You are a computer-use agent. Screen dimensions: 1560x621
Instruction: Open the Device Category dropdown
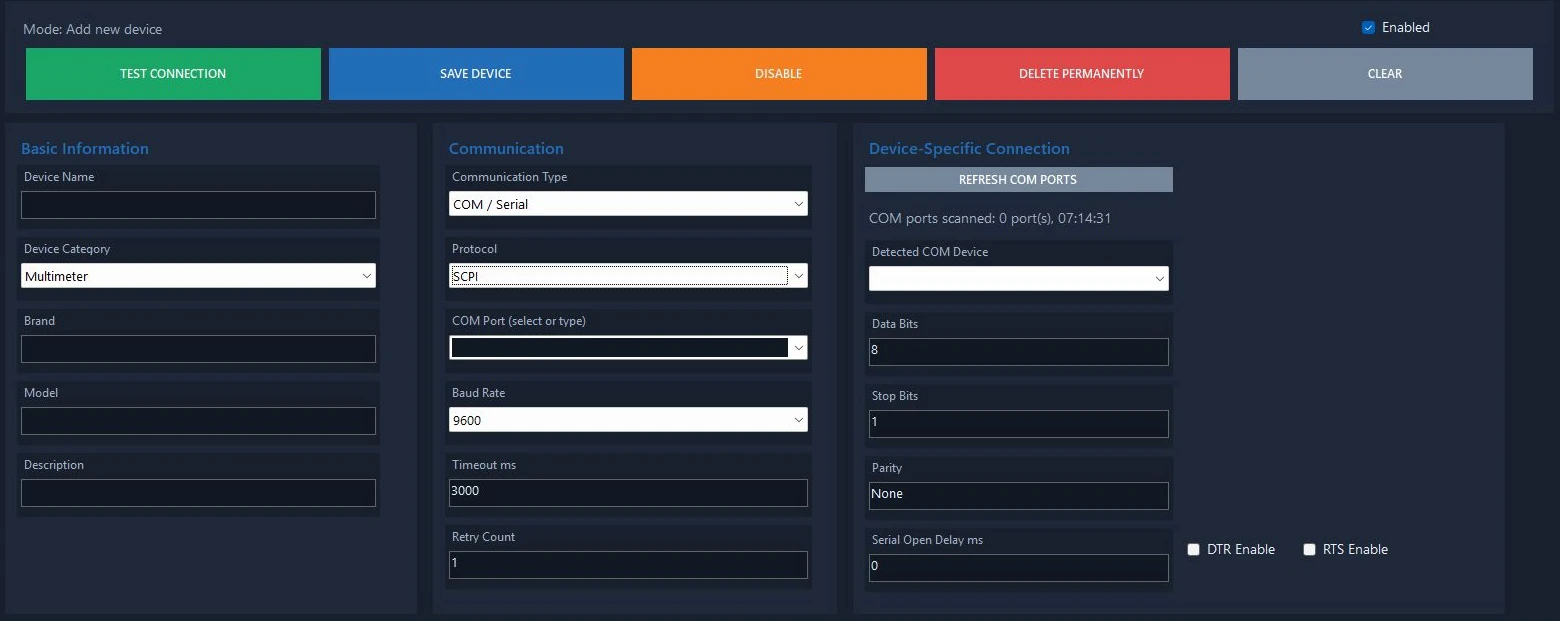(198, 276)
